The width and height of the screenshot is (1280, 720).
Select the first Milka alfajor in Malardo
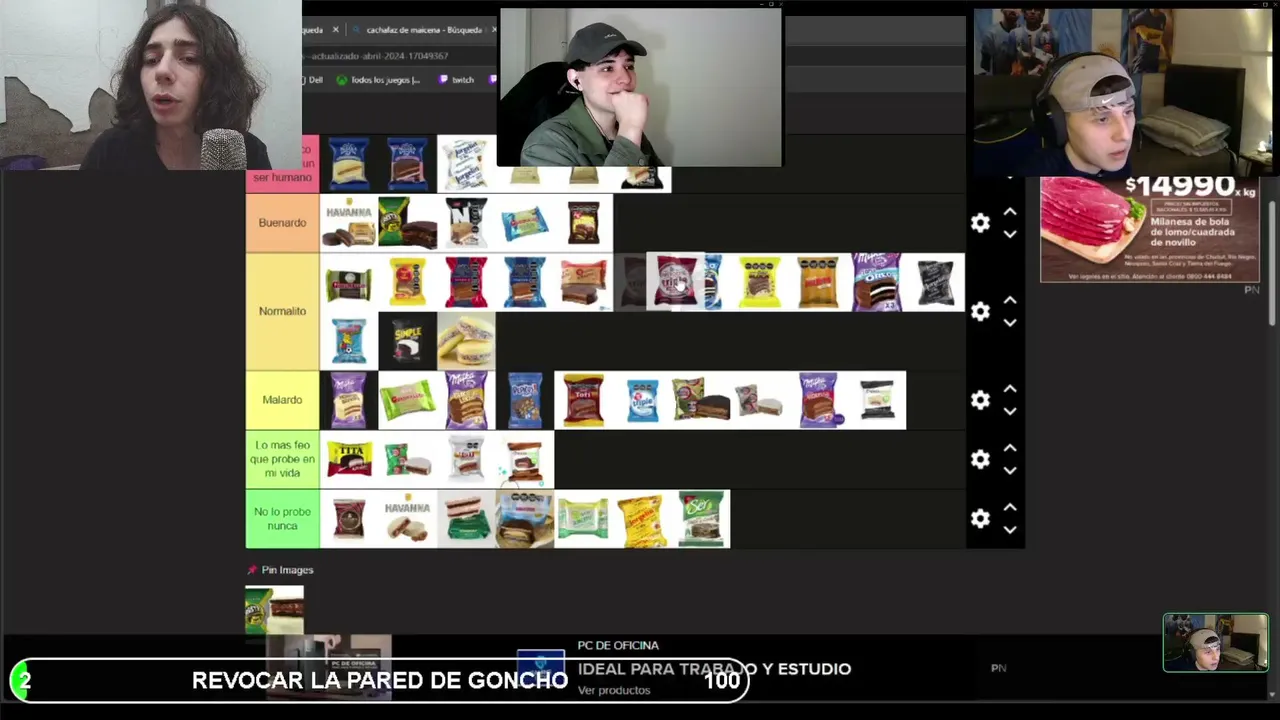[349, 400]
